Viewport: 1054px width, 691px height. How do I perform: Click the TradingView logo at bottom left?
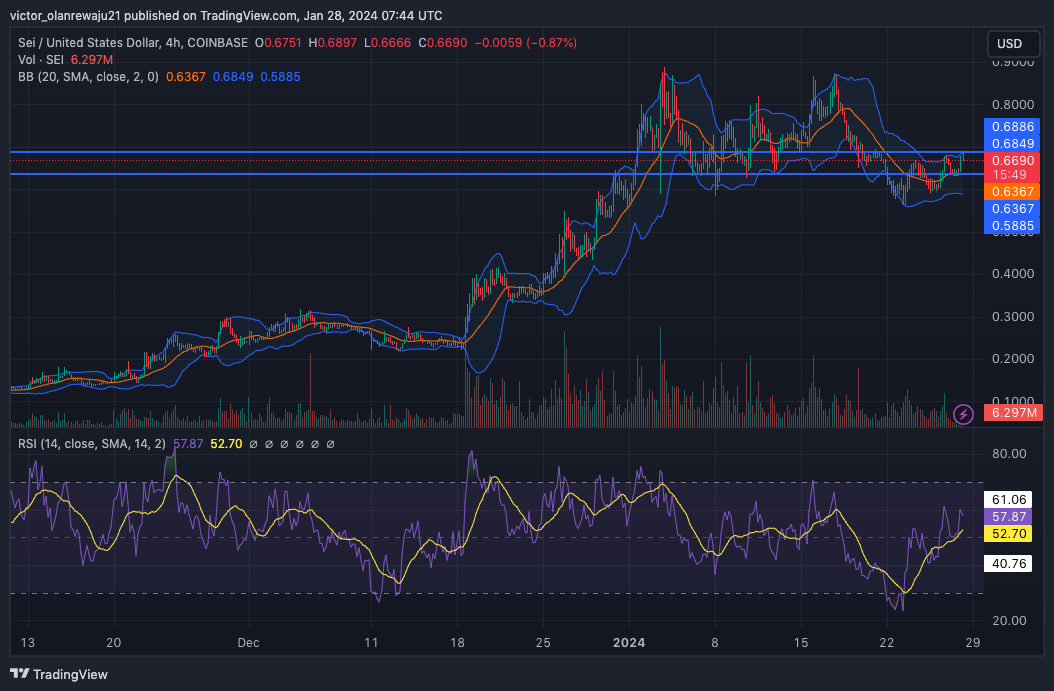[x=59, y=674]
